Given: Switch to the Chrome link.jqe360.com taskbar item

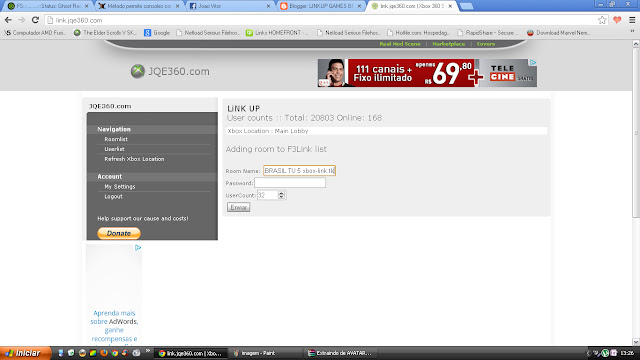Looking at the screenshot, I should (x=191, y=353).
